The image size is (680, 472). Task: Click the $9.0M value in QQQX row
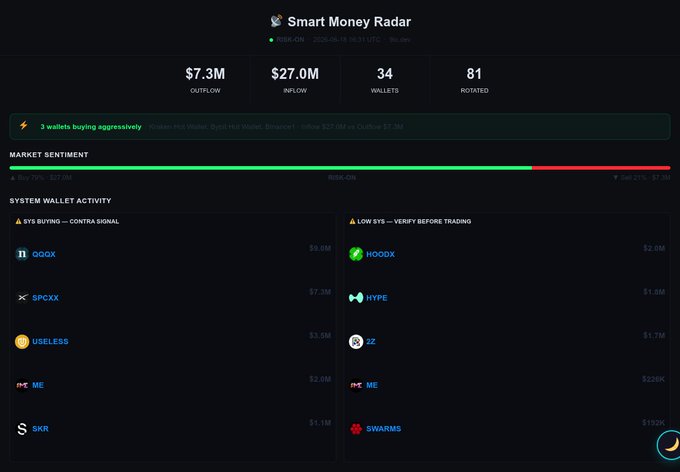320,248
